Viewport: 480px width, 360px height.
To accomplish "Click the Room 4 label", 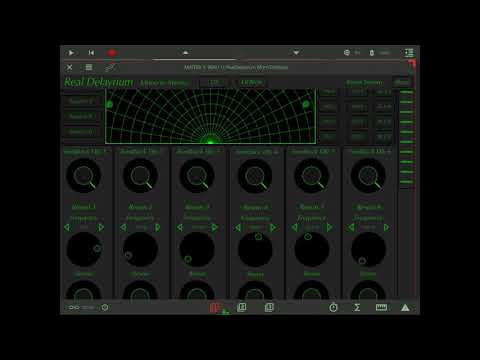I will [255, 207].
